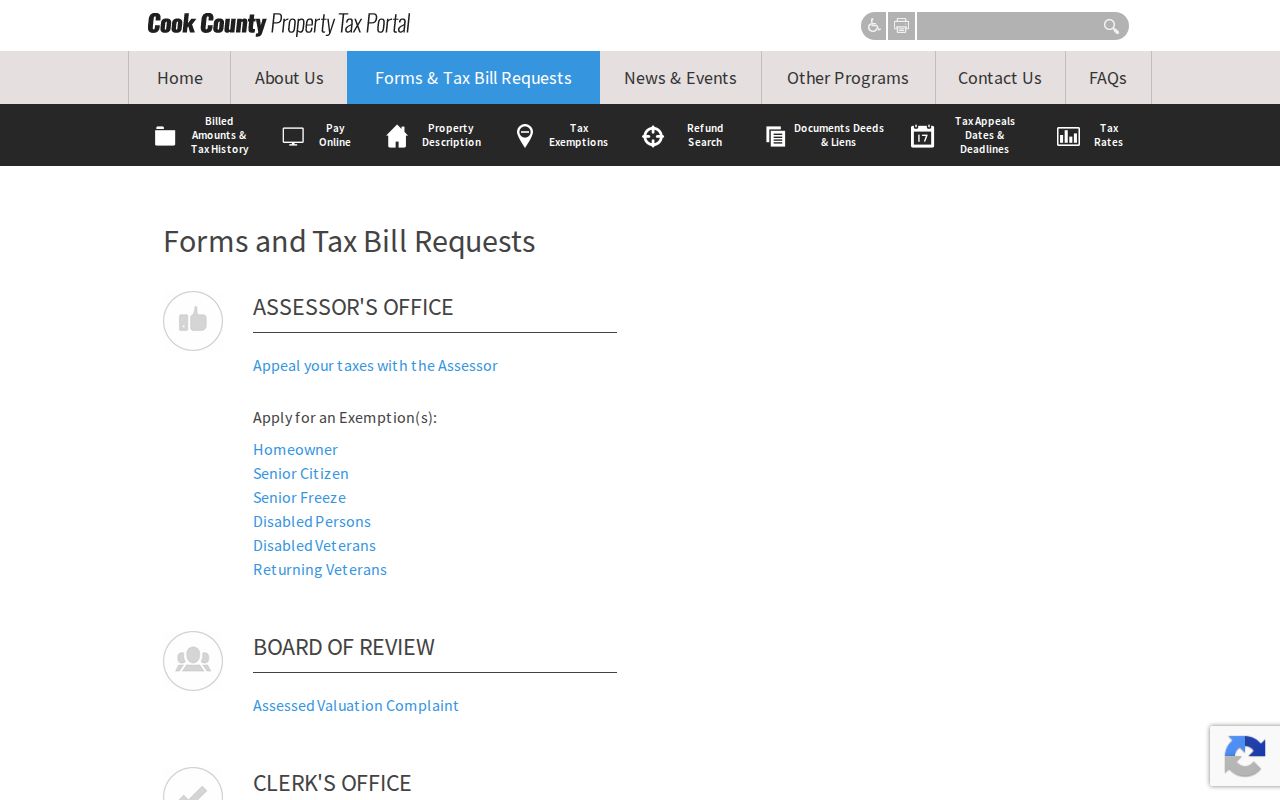Click the Forms and Tax Bill Requests title
Viewport: 1280px width, 800px height.
pyautogui.click(x=349, y=242)
